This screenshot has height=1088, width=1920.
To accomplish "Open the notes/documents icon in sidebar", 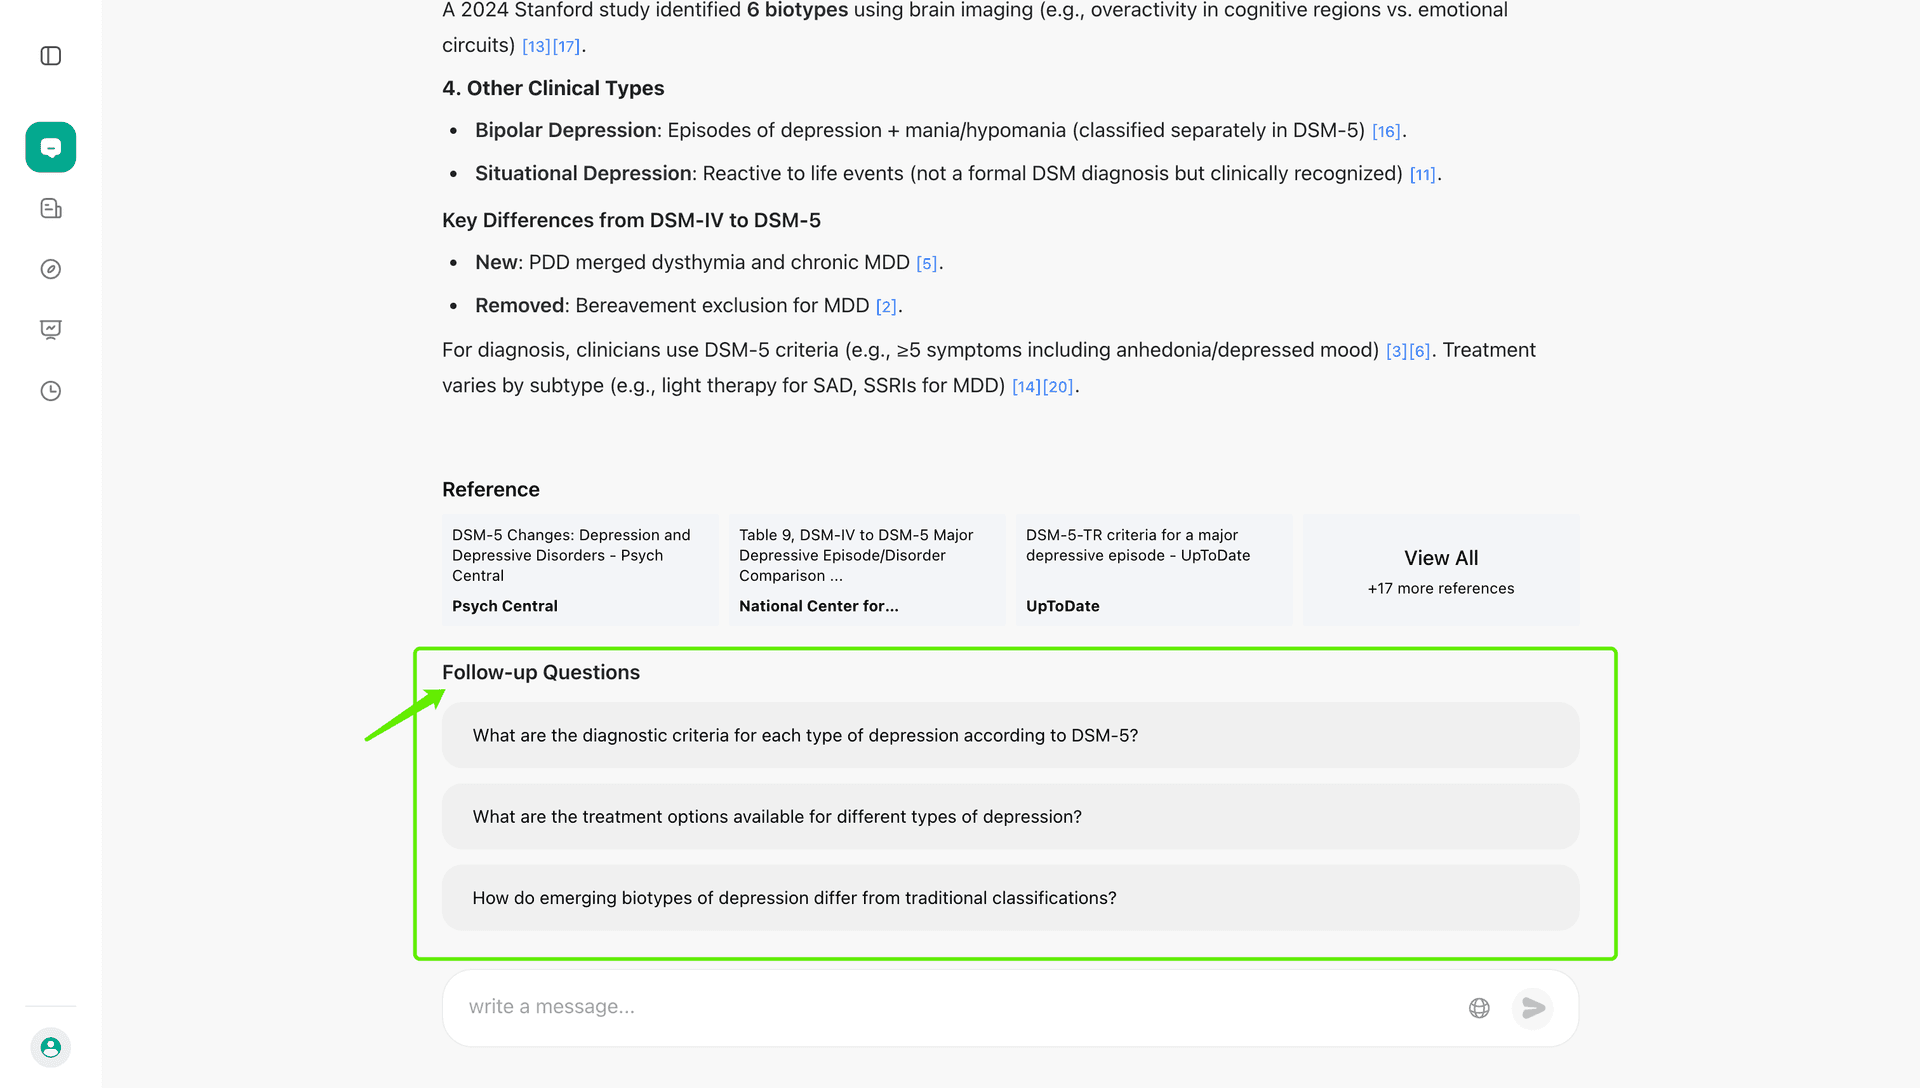I will coord(51,208).
